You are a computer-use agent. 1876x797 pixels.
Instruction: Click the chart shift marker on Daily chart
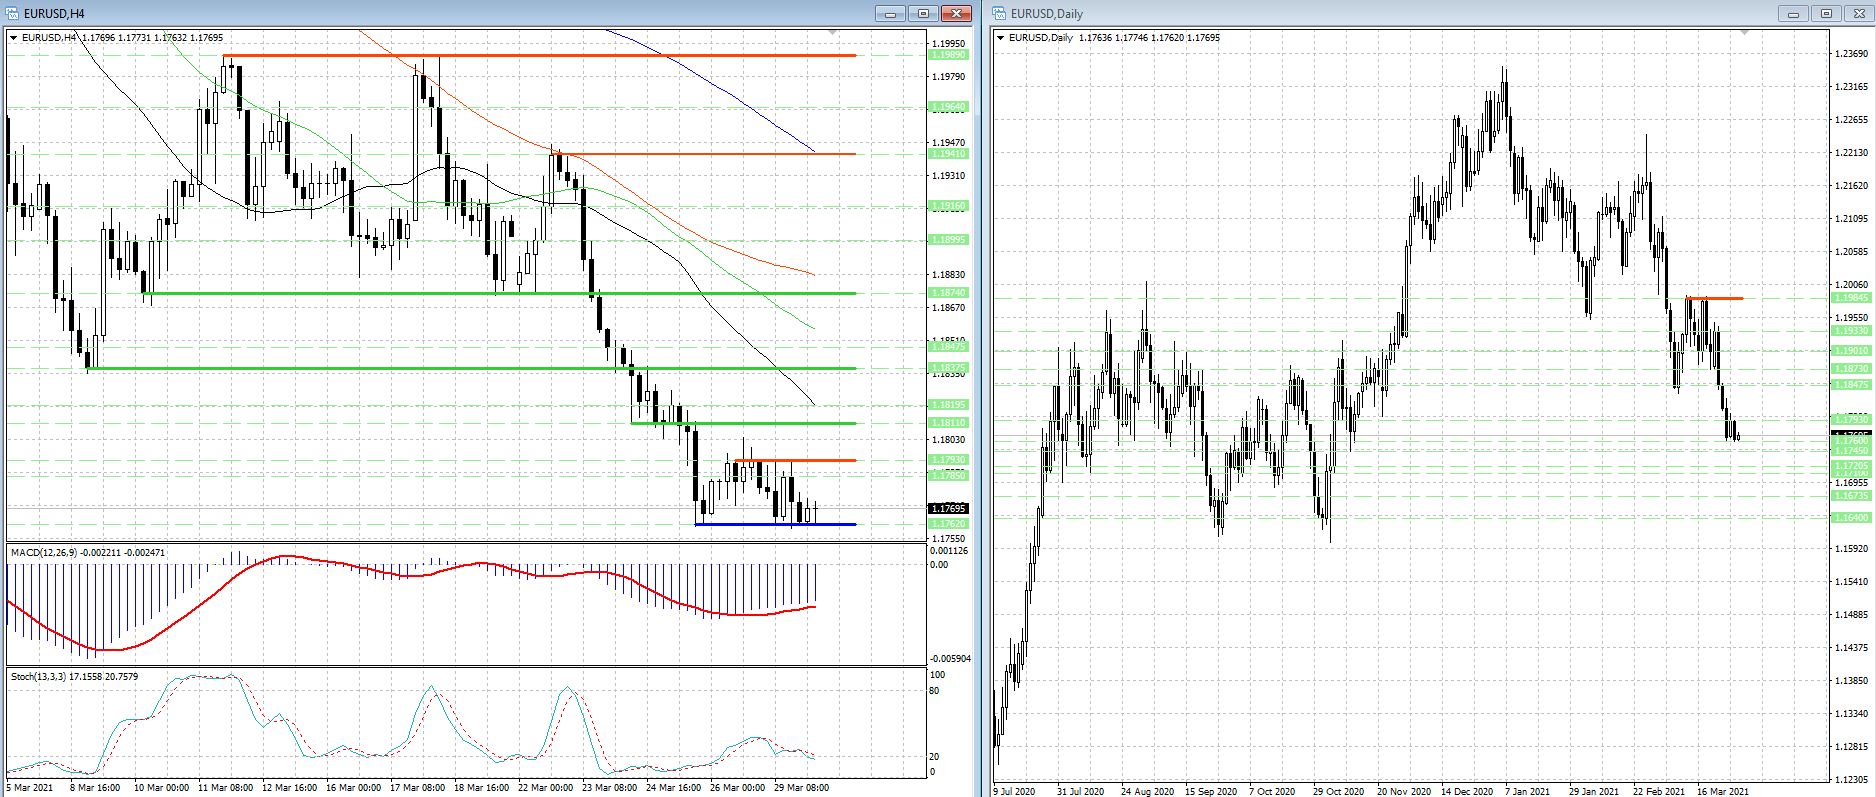pyautogui.click(x=1745, y=33)
